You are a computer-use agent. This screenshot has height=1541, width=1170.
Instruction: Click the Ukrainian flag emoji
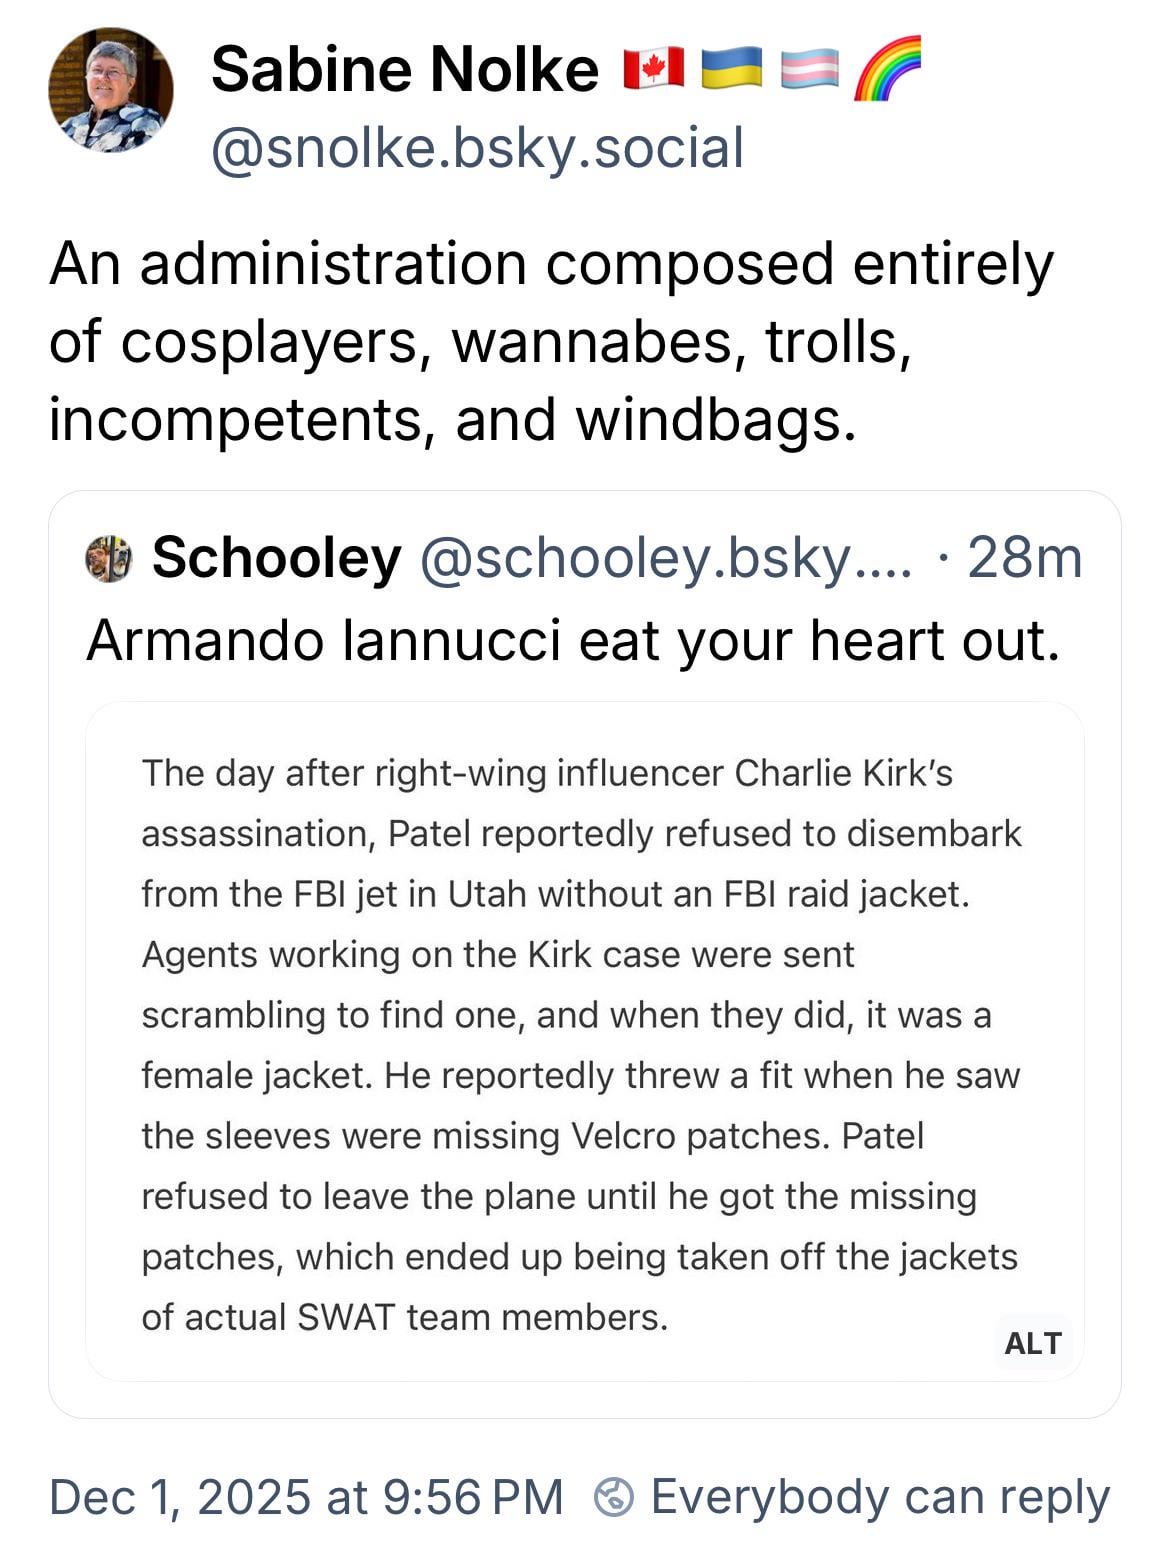(731, 68)
